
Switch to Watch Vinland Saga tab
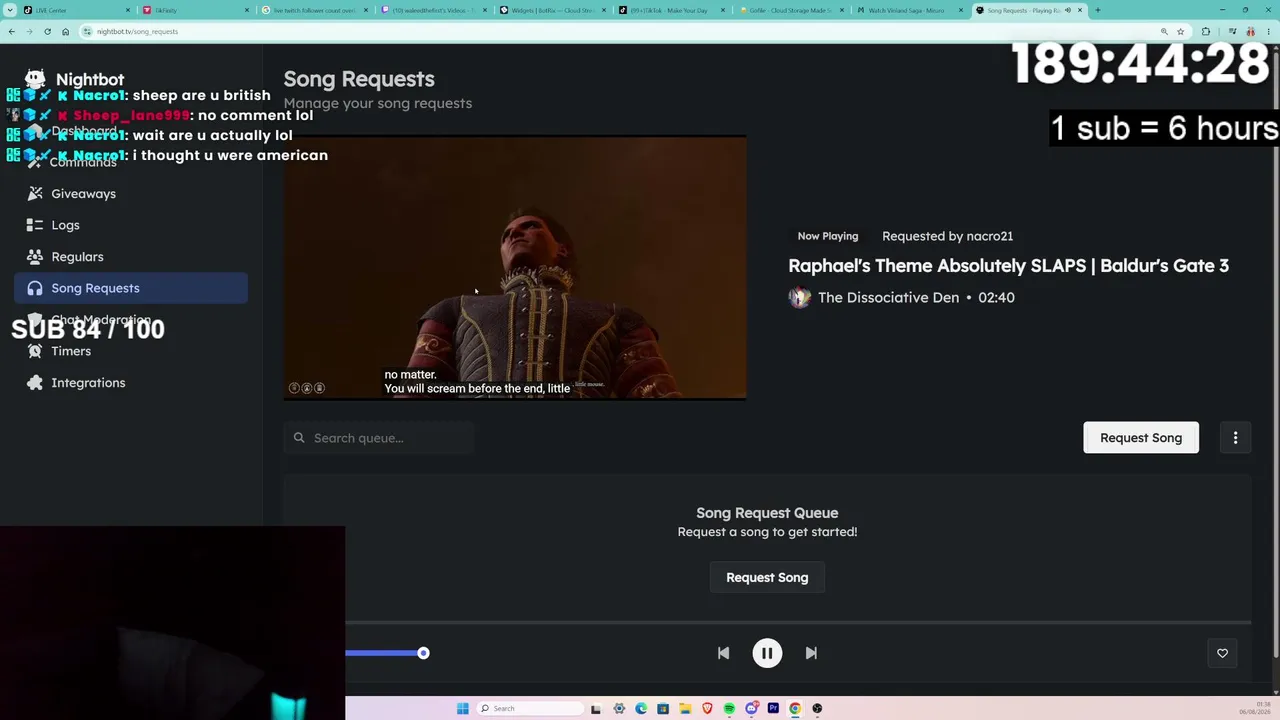point(909,10)
